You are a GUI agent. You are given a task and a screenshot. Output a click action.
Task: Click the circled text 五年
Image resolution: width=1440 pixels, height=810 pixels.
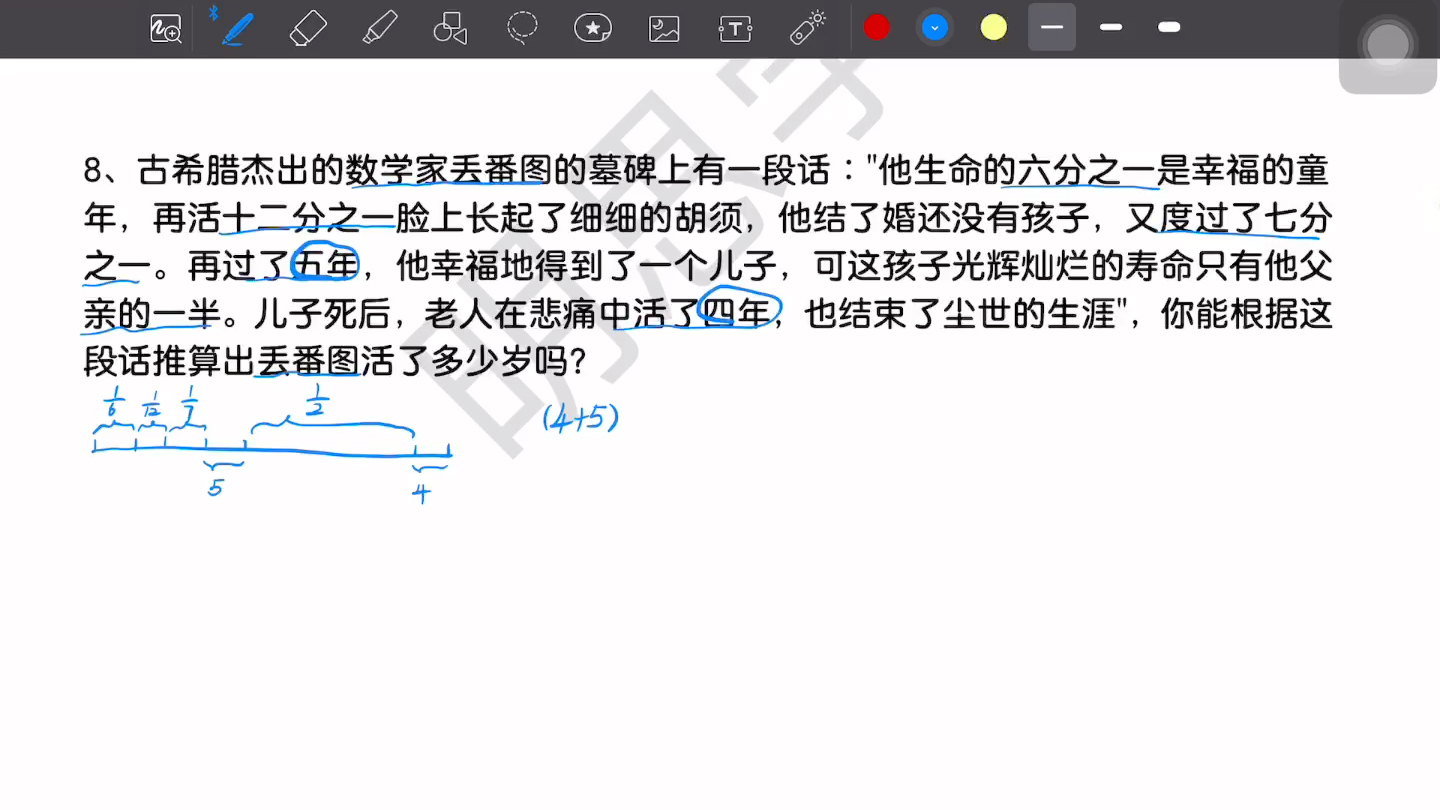click(324, 266)
